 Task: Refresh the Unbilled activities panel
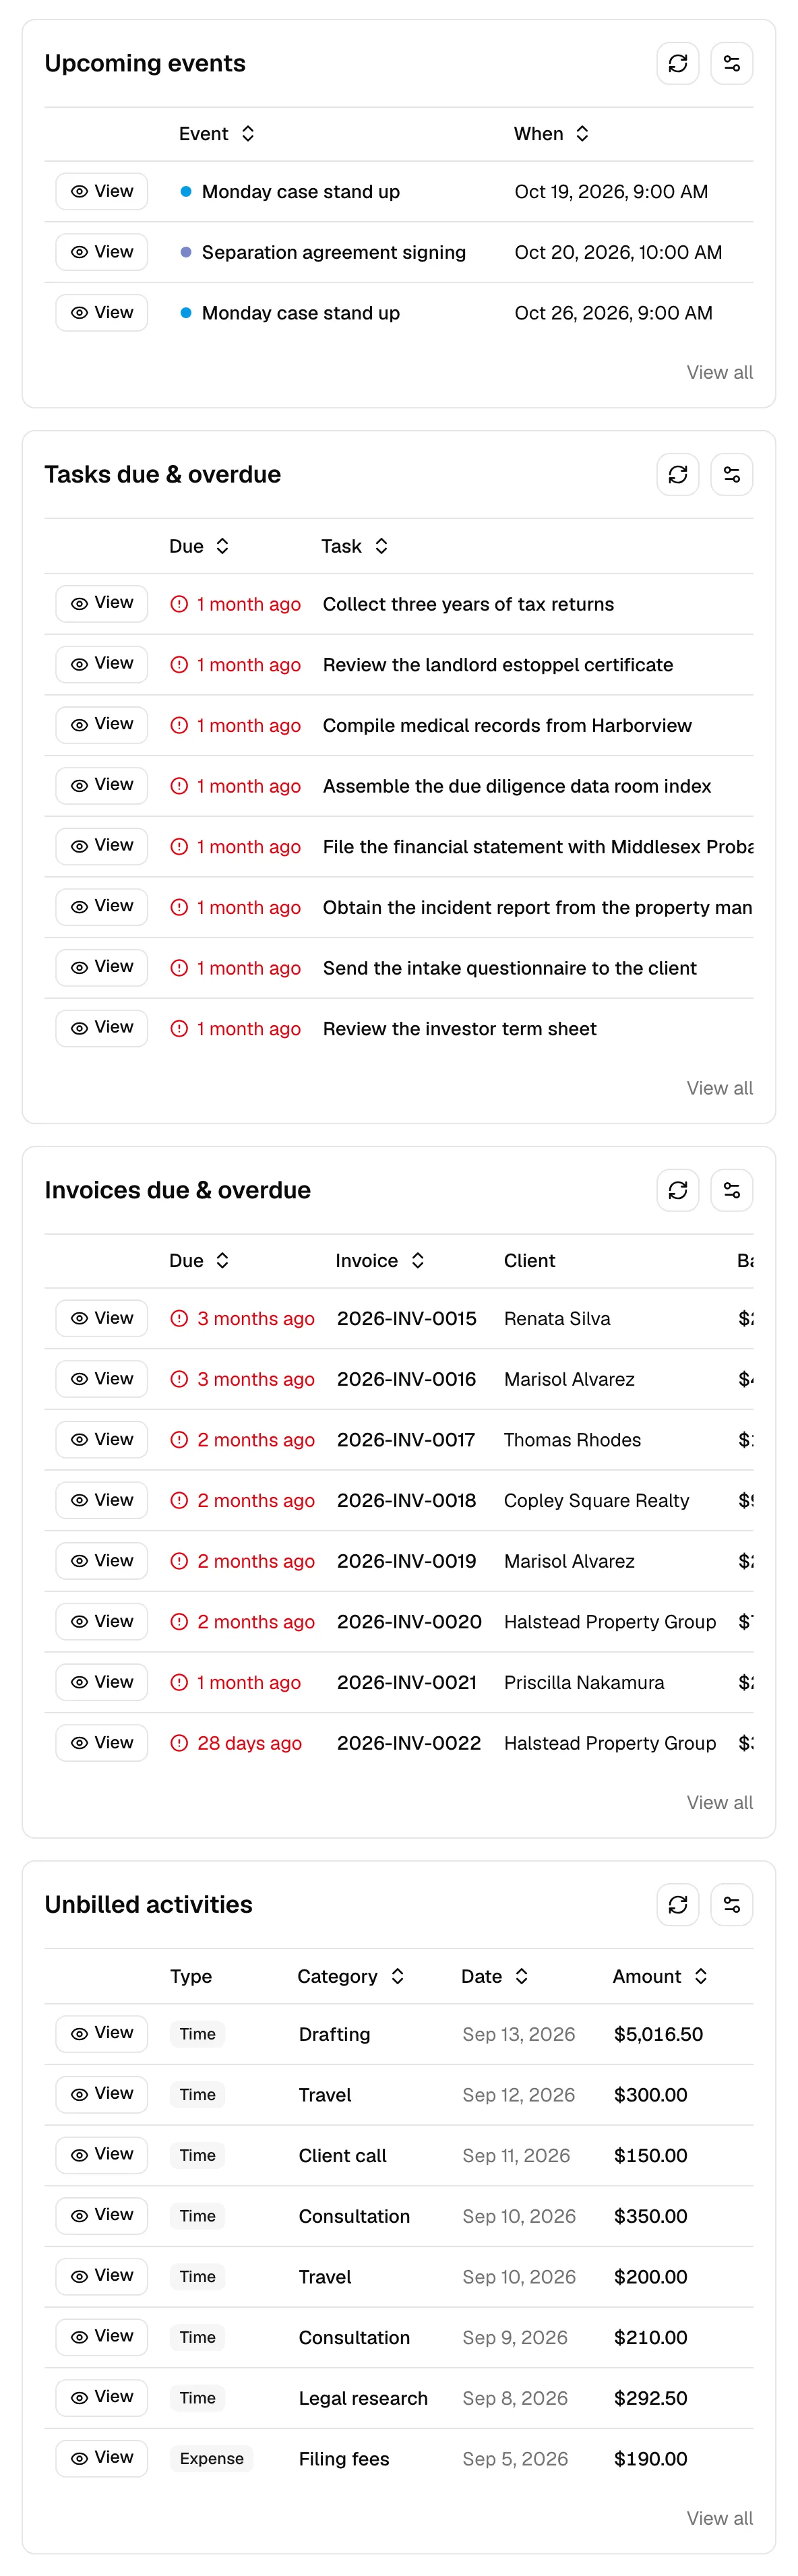click(677, 1905)
